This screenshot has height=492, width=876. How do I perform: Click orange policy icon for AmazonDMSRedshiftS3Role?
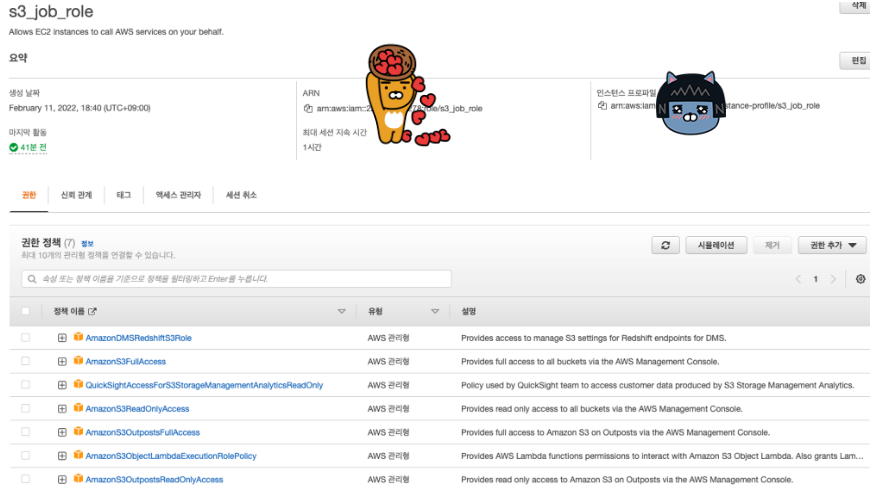click(x=78, y=337)
